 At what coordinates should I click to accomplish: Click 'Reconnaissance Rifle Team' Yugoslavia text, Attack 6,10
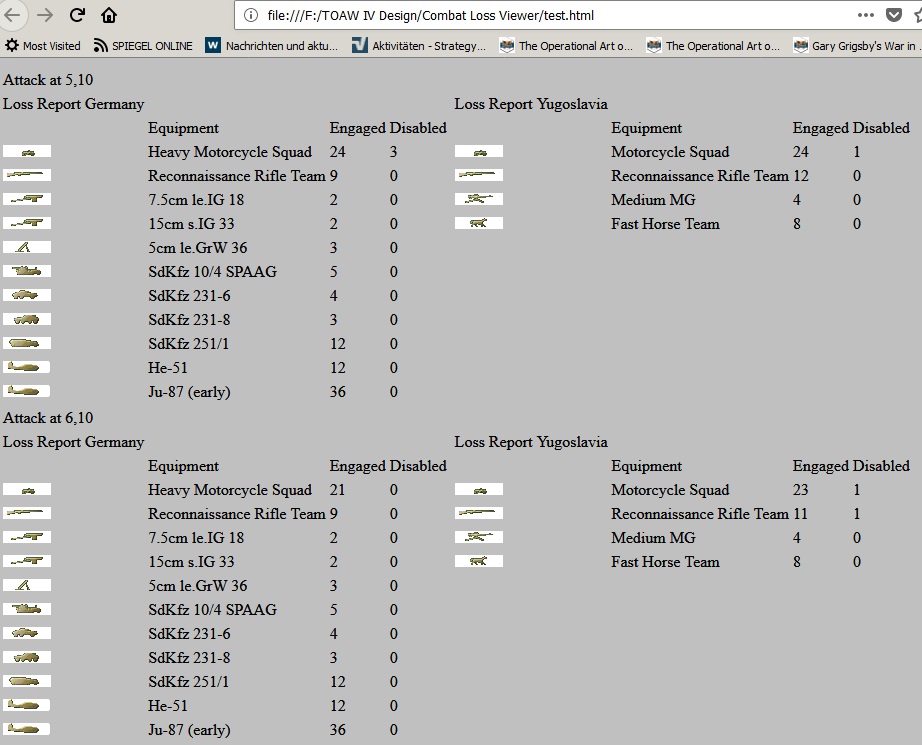click(700, 514)
